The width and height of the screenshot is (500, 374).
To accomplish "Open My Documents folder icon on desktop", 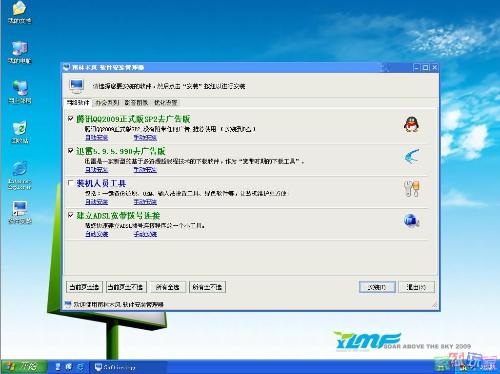I will pyautogui.click(x=19, y=8).
